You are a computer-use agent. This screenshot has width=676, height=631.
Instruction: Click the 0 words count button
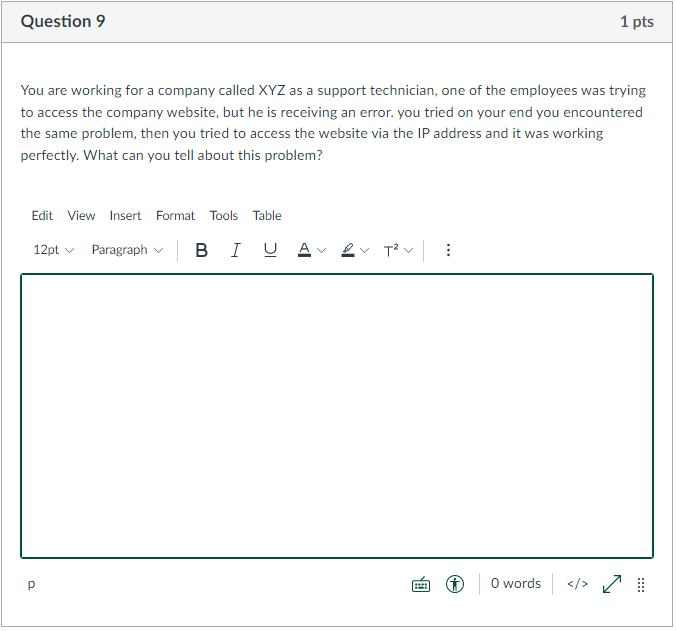[516, 584]
